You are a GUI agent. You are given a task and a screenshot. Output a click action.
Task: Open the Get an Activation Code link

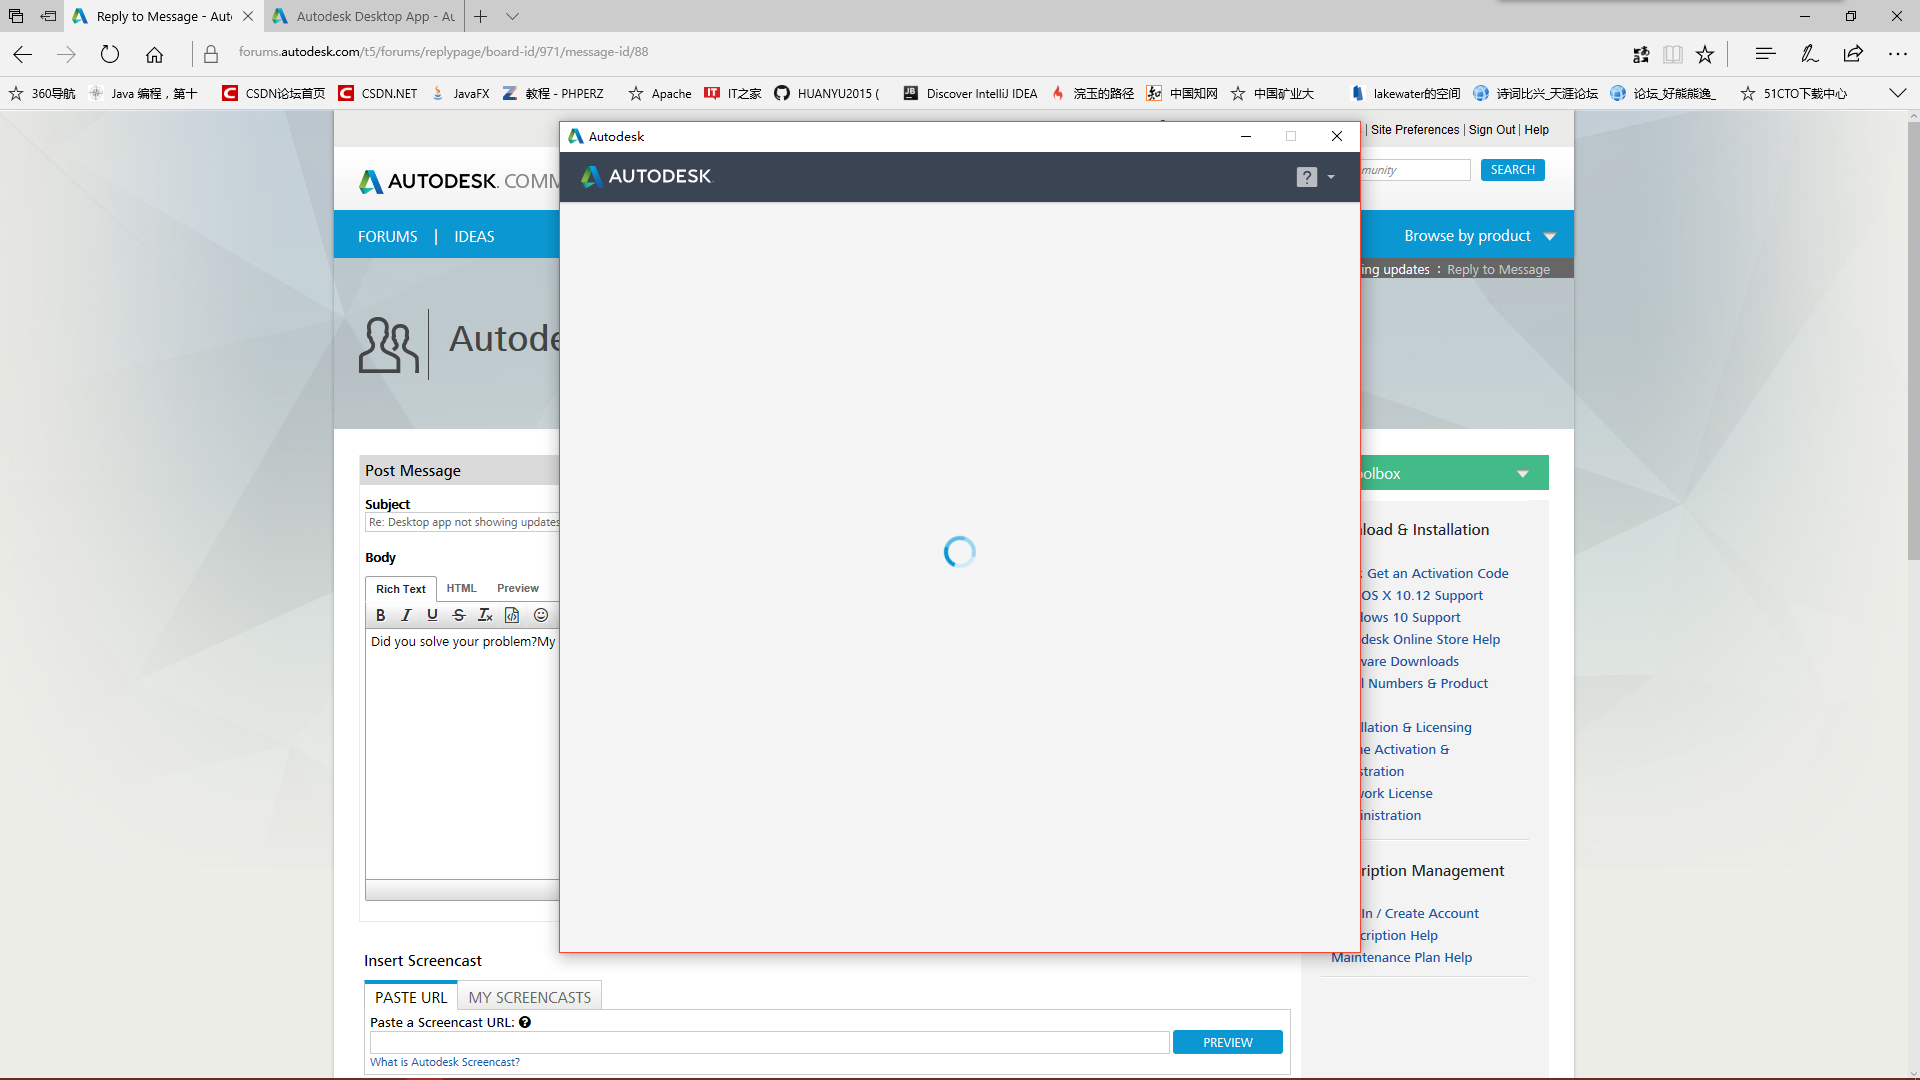pyautogui.click(x=1437, y=573)
